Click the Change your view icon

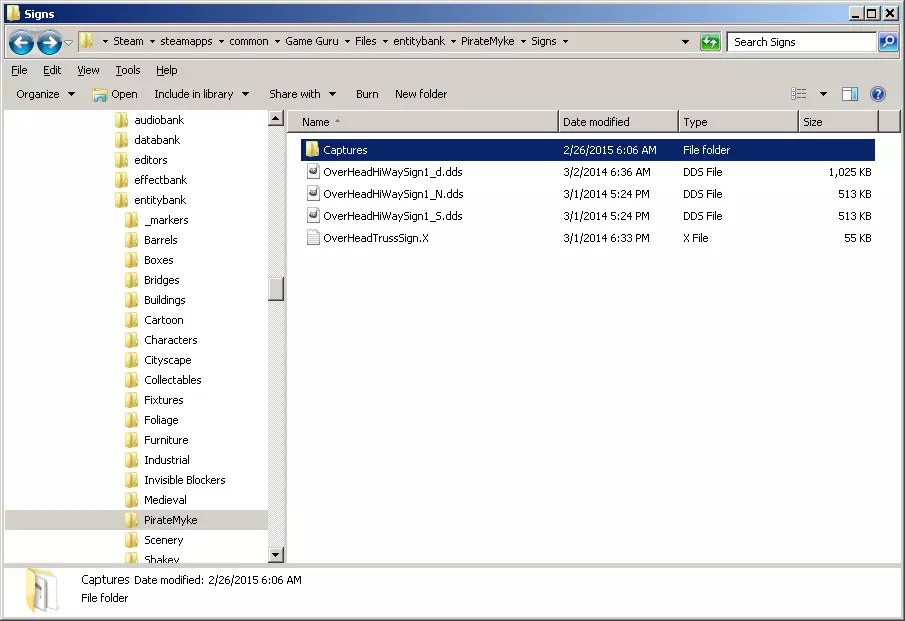pos(799,94)
